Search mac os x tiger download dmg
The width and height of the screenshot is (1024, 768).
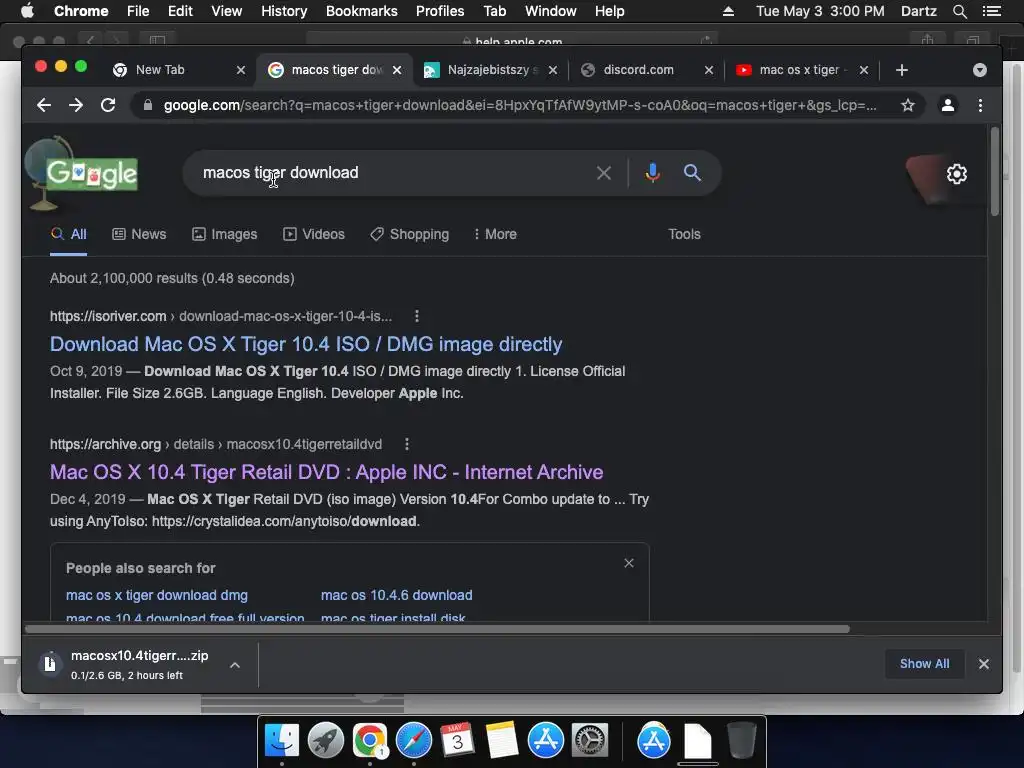(157, 596)
